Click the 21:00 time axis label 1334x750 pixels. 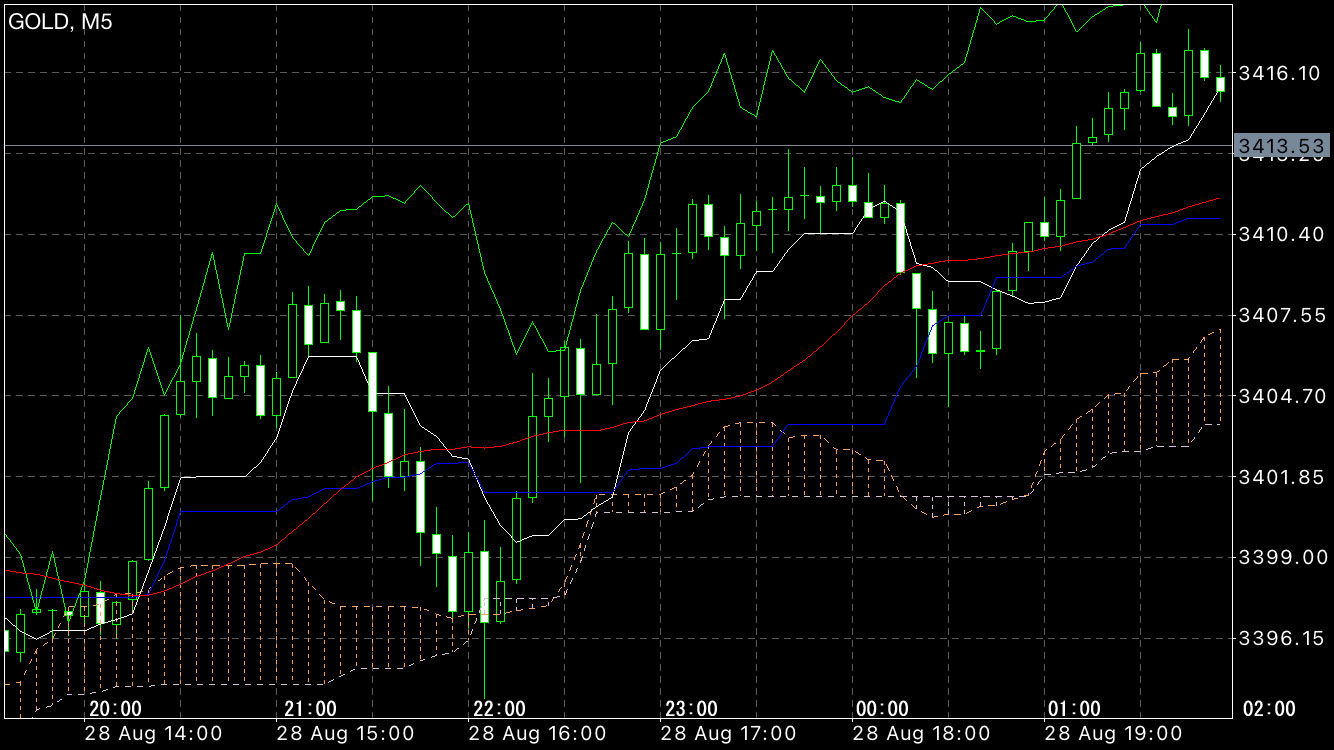point(310,709)
